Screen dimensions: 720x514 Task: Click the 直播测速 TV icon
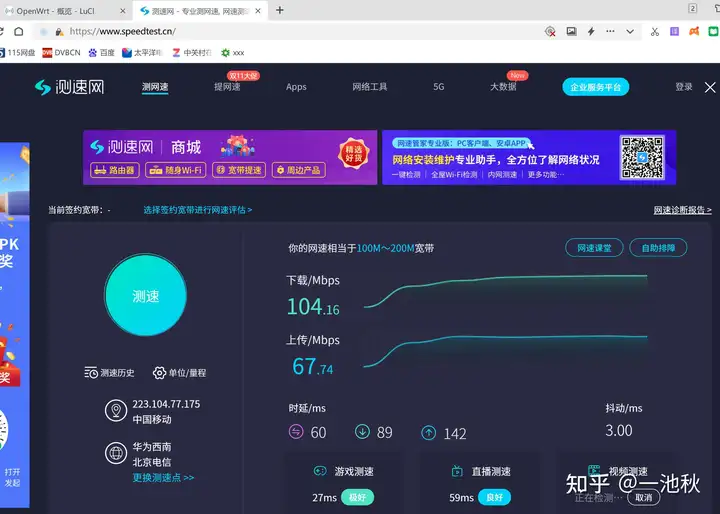(x=457, y=471)
